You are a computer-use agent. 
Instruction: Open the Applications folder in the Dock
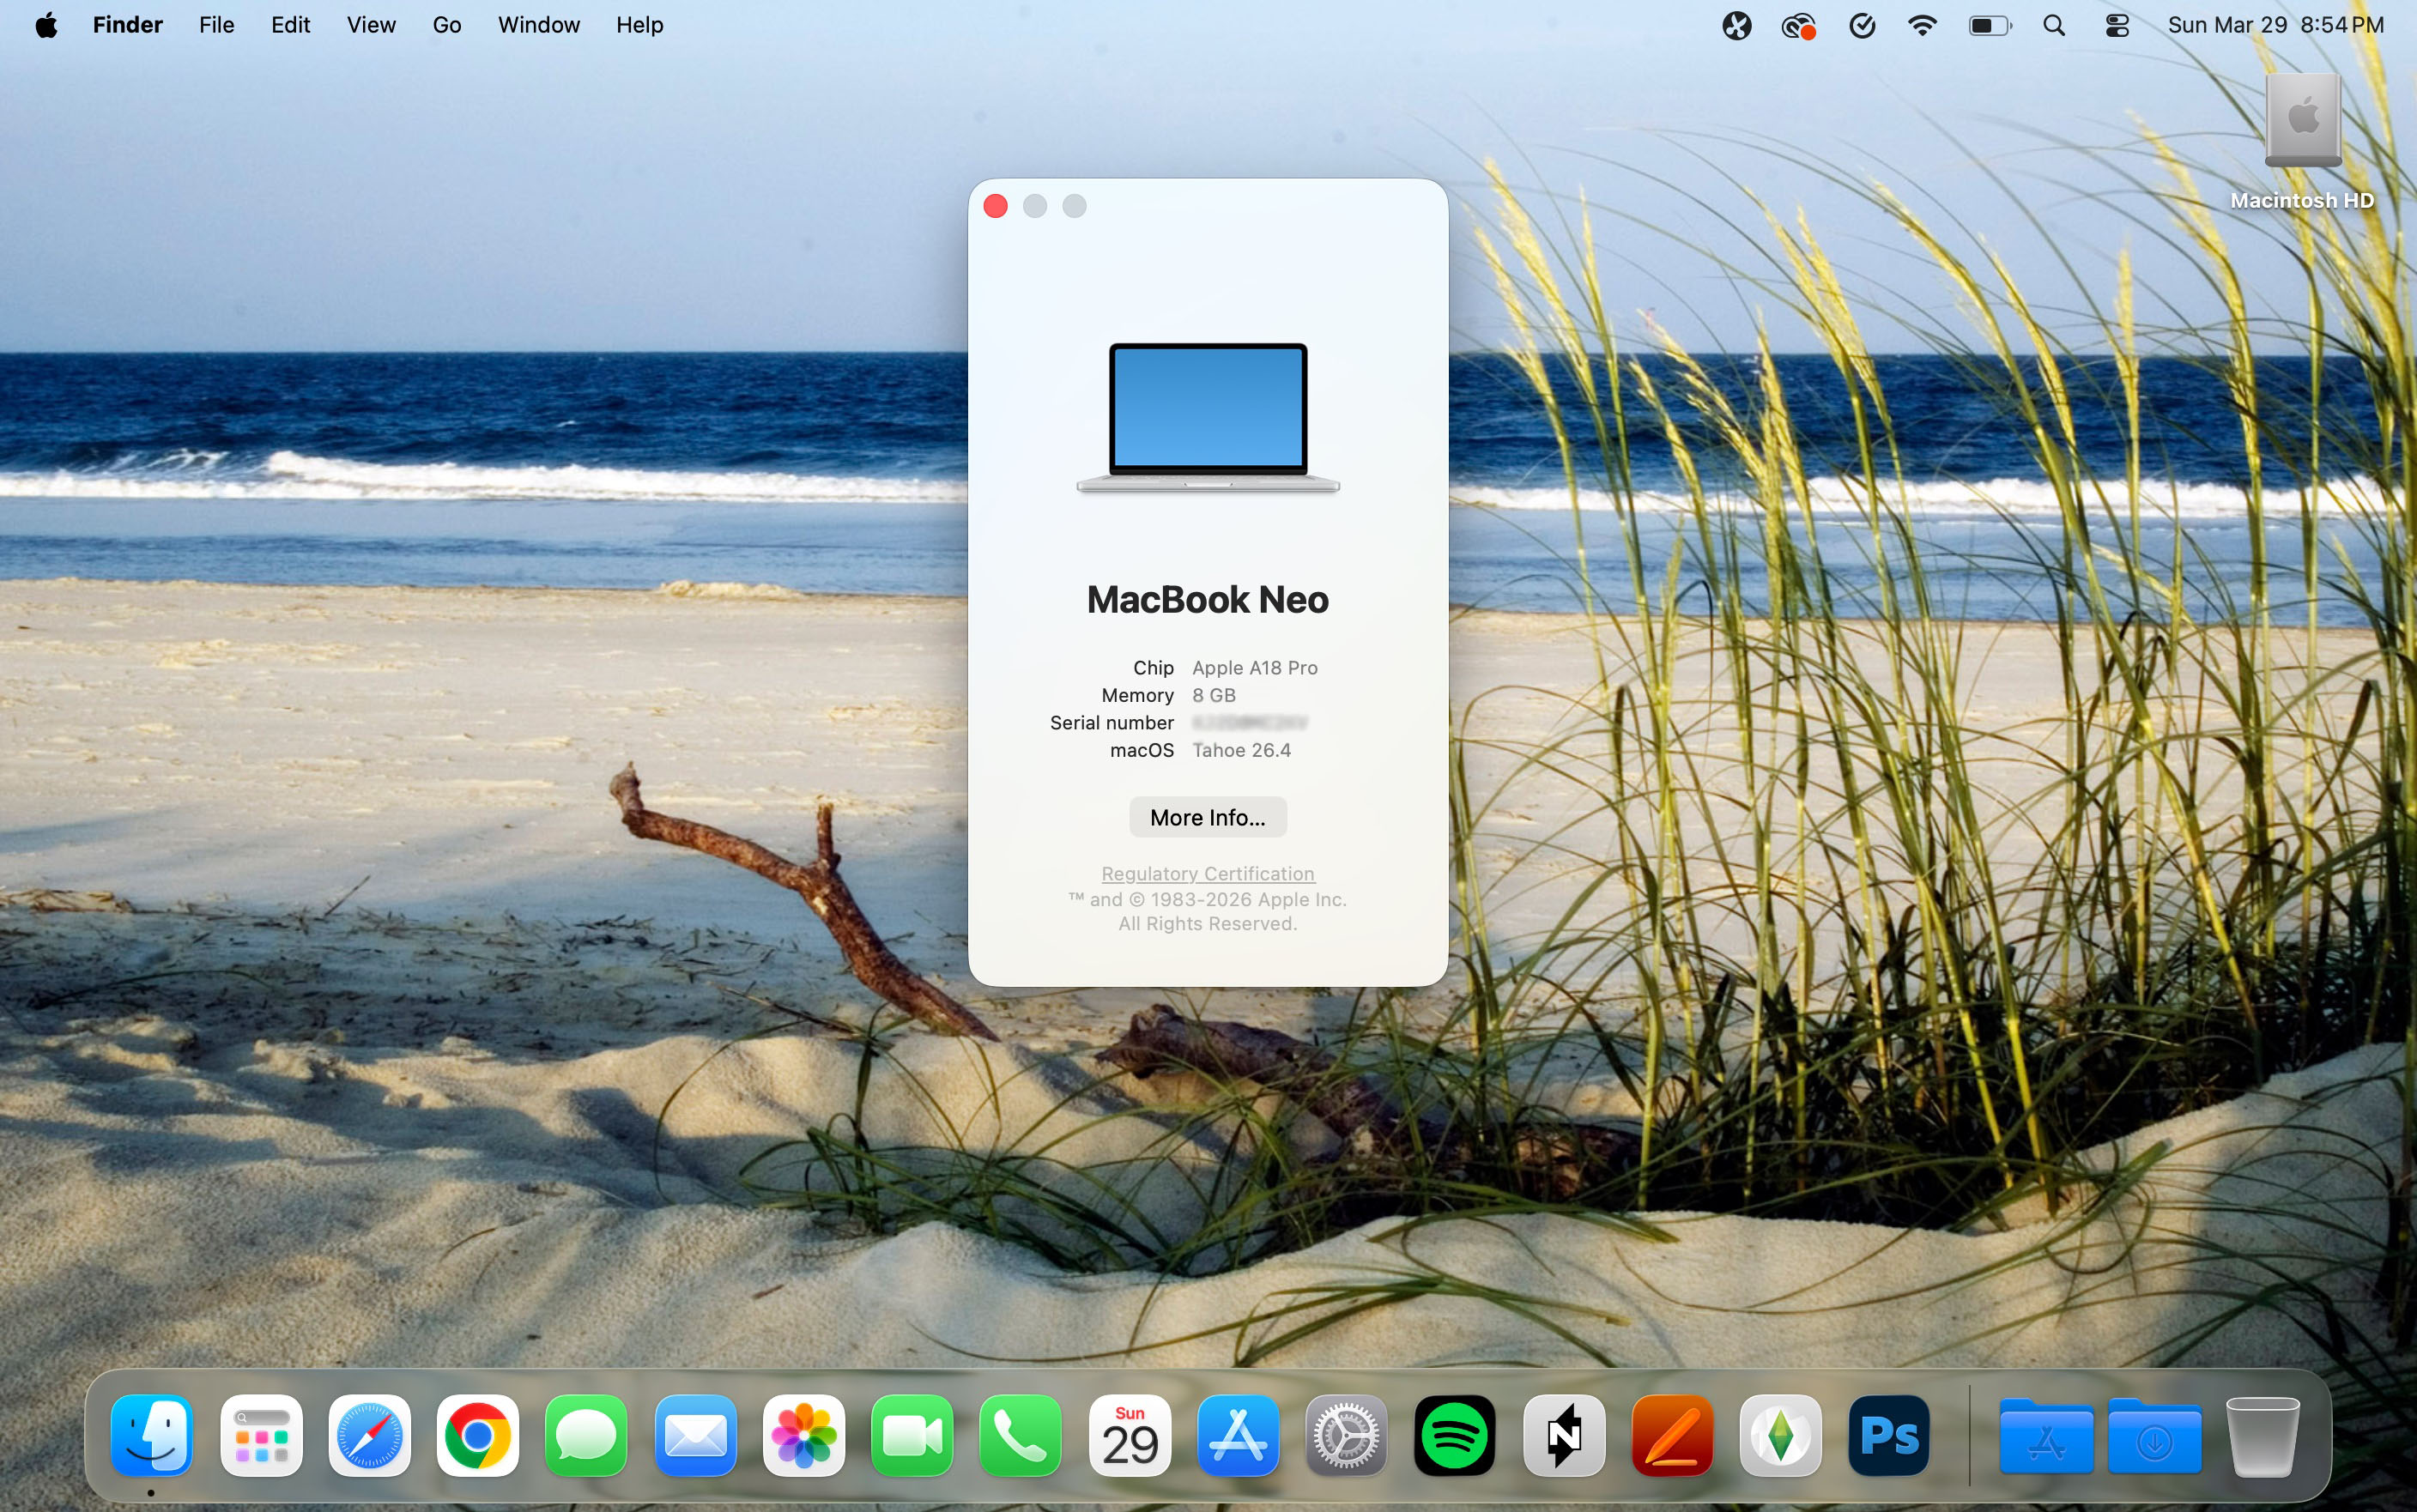(2046, 1436)
